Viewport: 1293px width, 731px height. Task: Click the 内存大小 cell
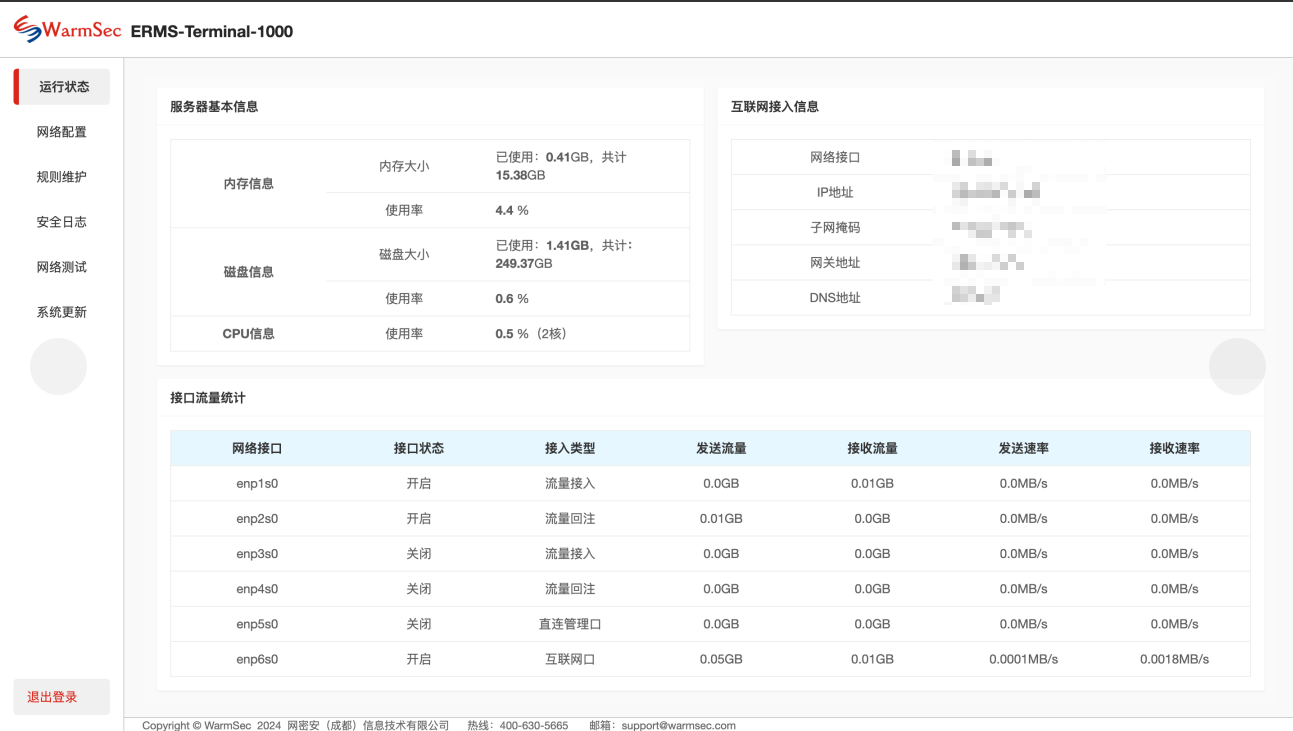coord(404,166)
